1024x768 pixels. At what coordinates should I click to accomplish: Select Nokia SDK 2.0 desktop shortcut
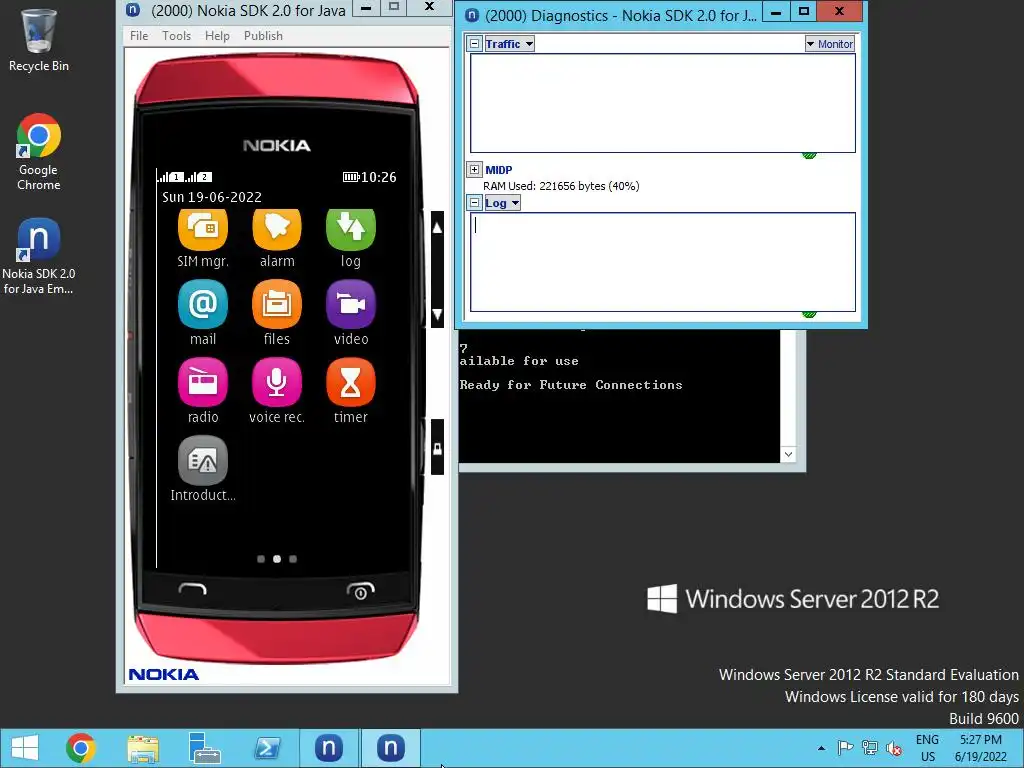39,256
